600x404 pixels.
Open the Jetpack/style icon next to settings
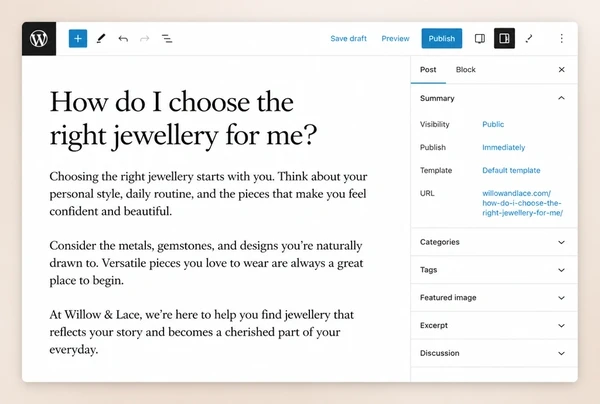pos(529,39)
